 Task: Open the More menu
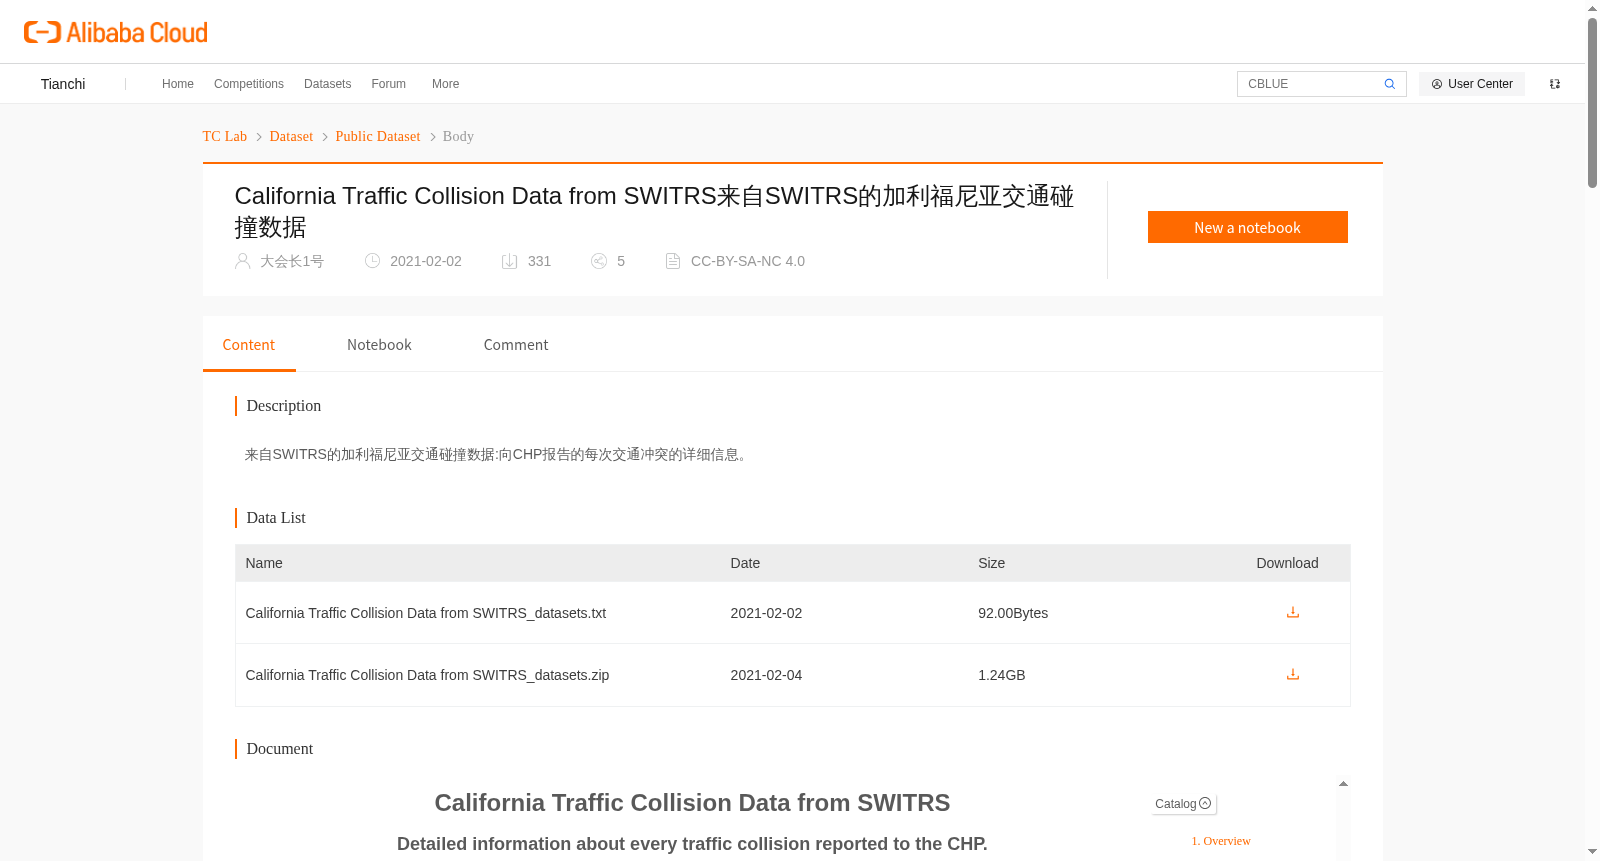446,84
